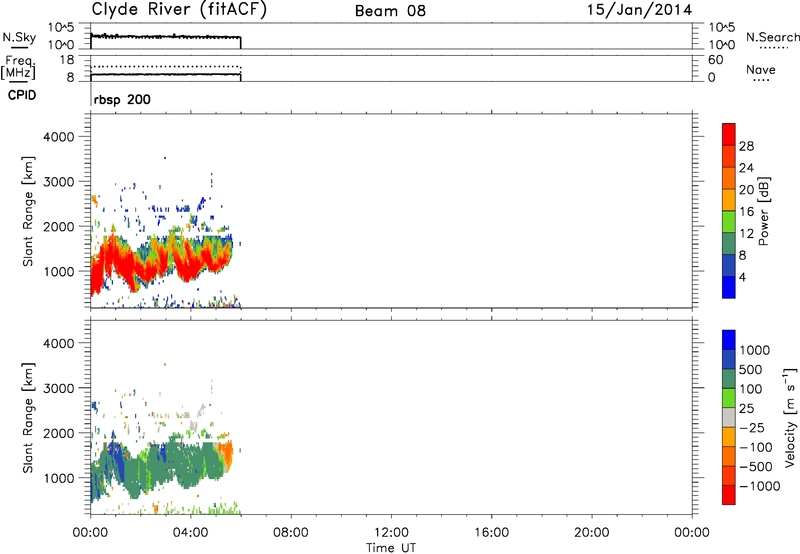Click the power panel 'Slant Range [km]' label
800x554 pixels.
[28, 211]
